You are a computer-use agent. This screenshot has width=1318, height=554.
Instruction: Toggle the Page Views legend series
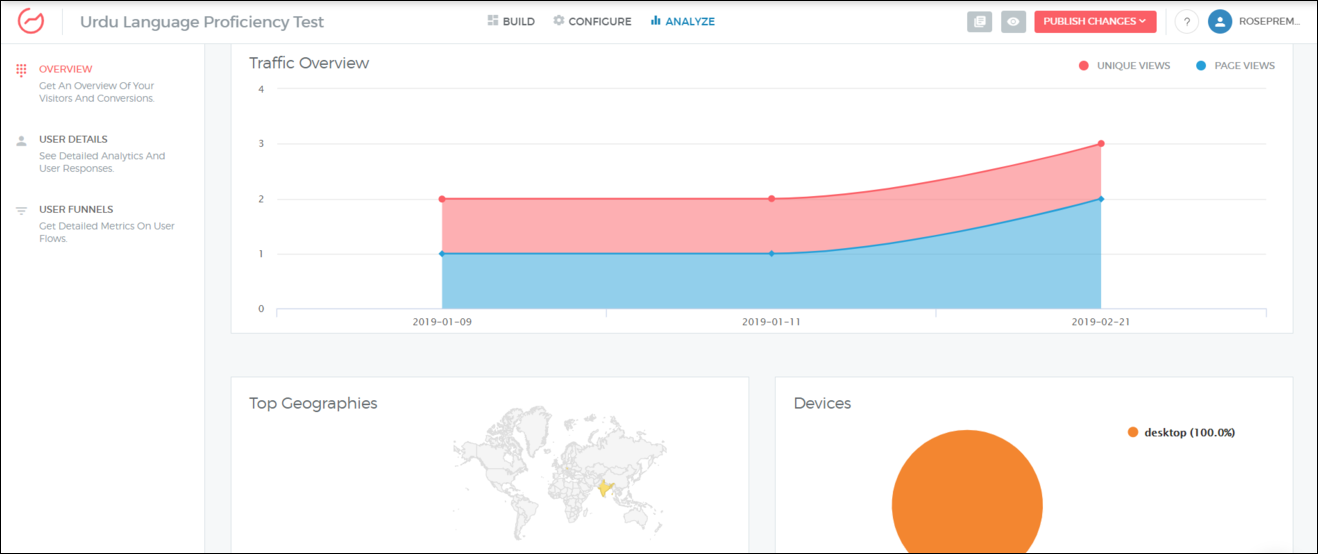1235,66
